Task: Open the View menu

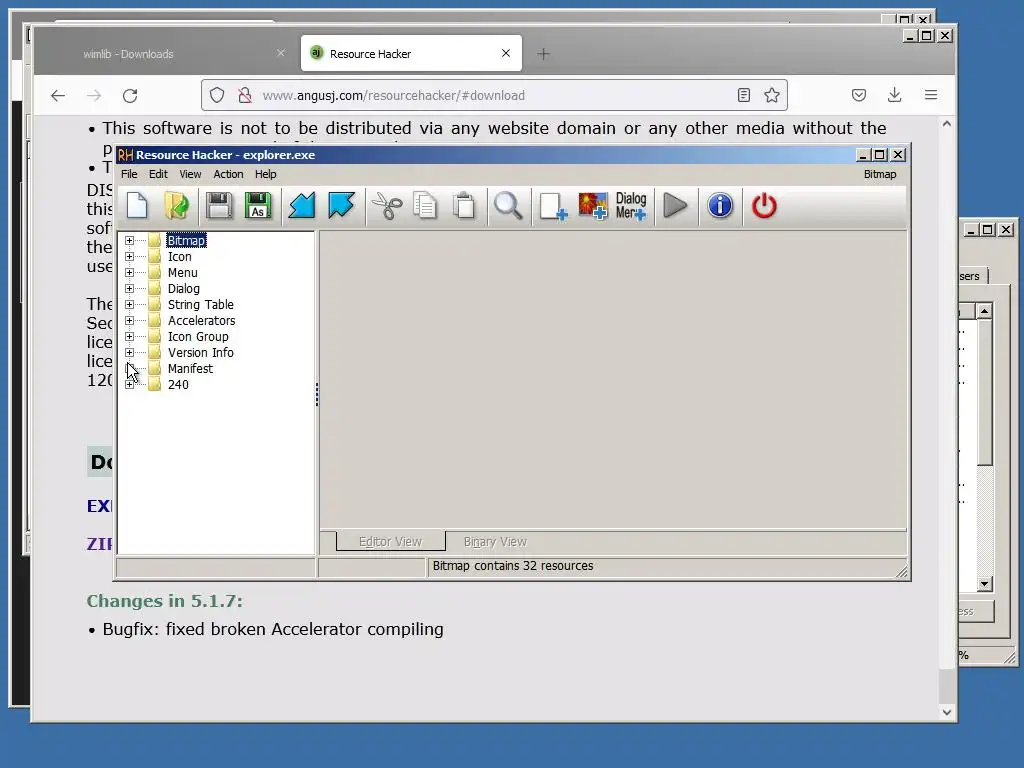Action: pyautogui.click(x=190, y=174)
